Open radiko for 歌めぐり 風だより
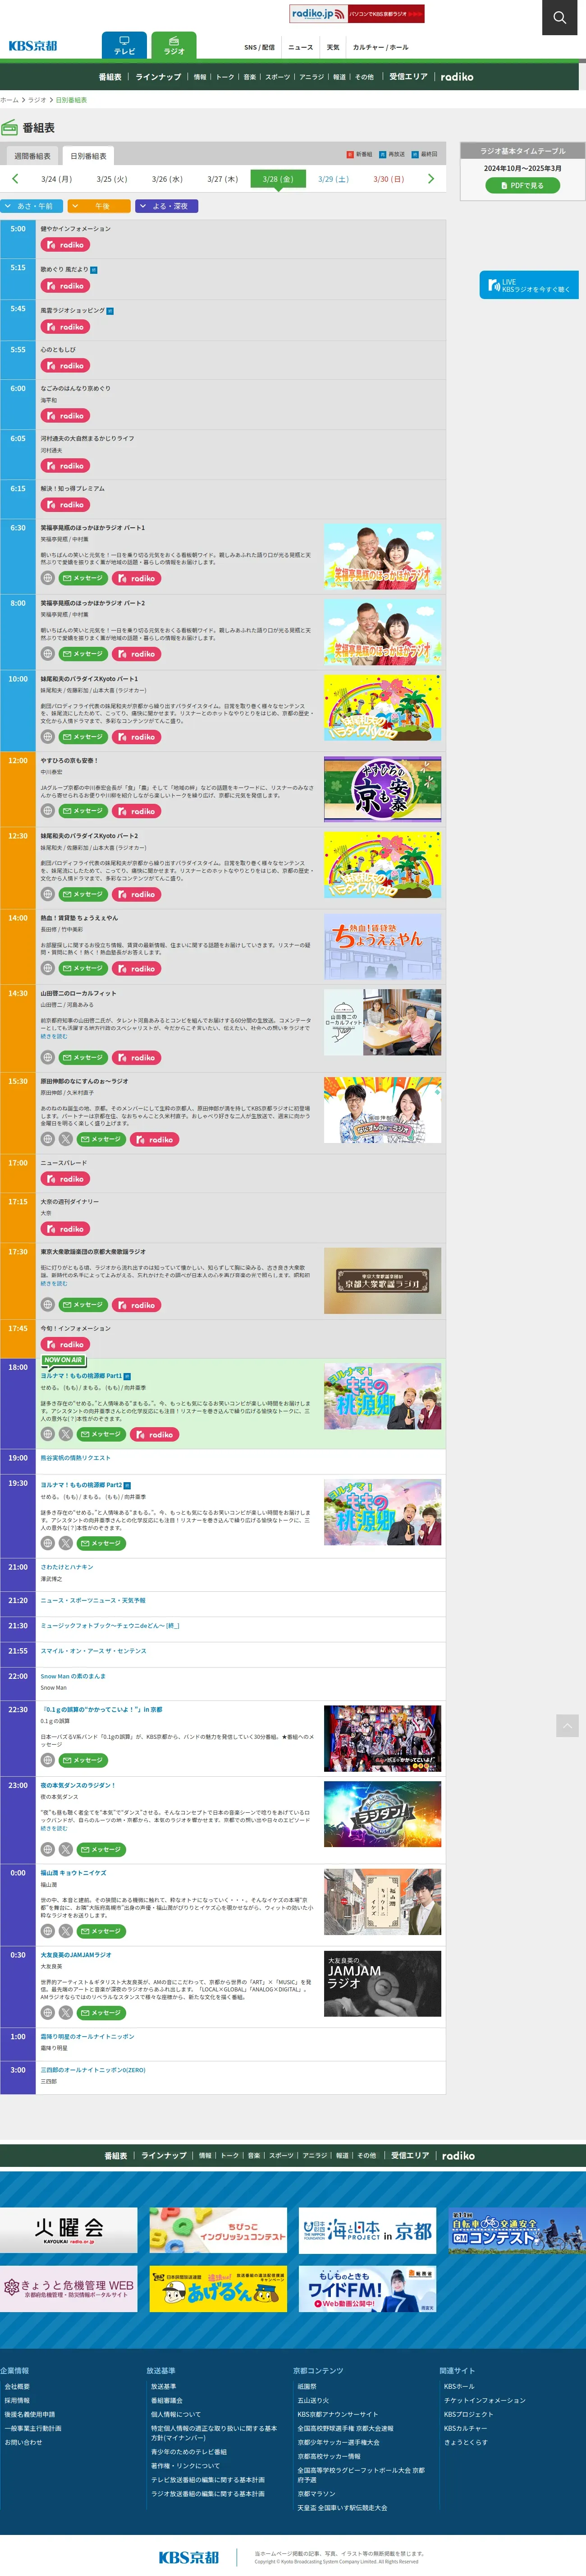586x2576 pixels. pyautogui.click(x=65, y=286)
